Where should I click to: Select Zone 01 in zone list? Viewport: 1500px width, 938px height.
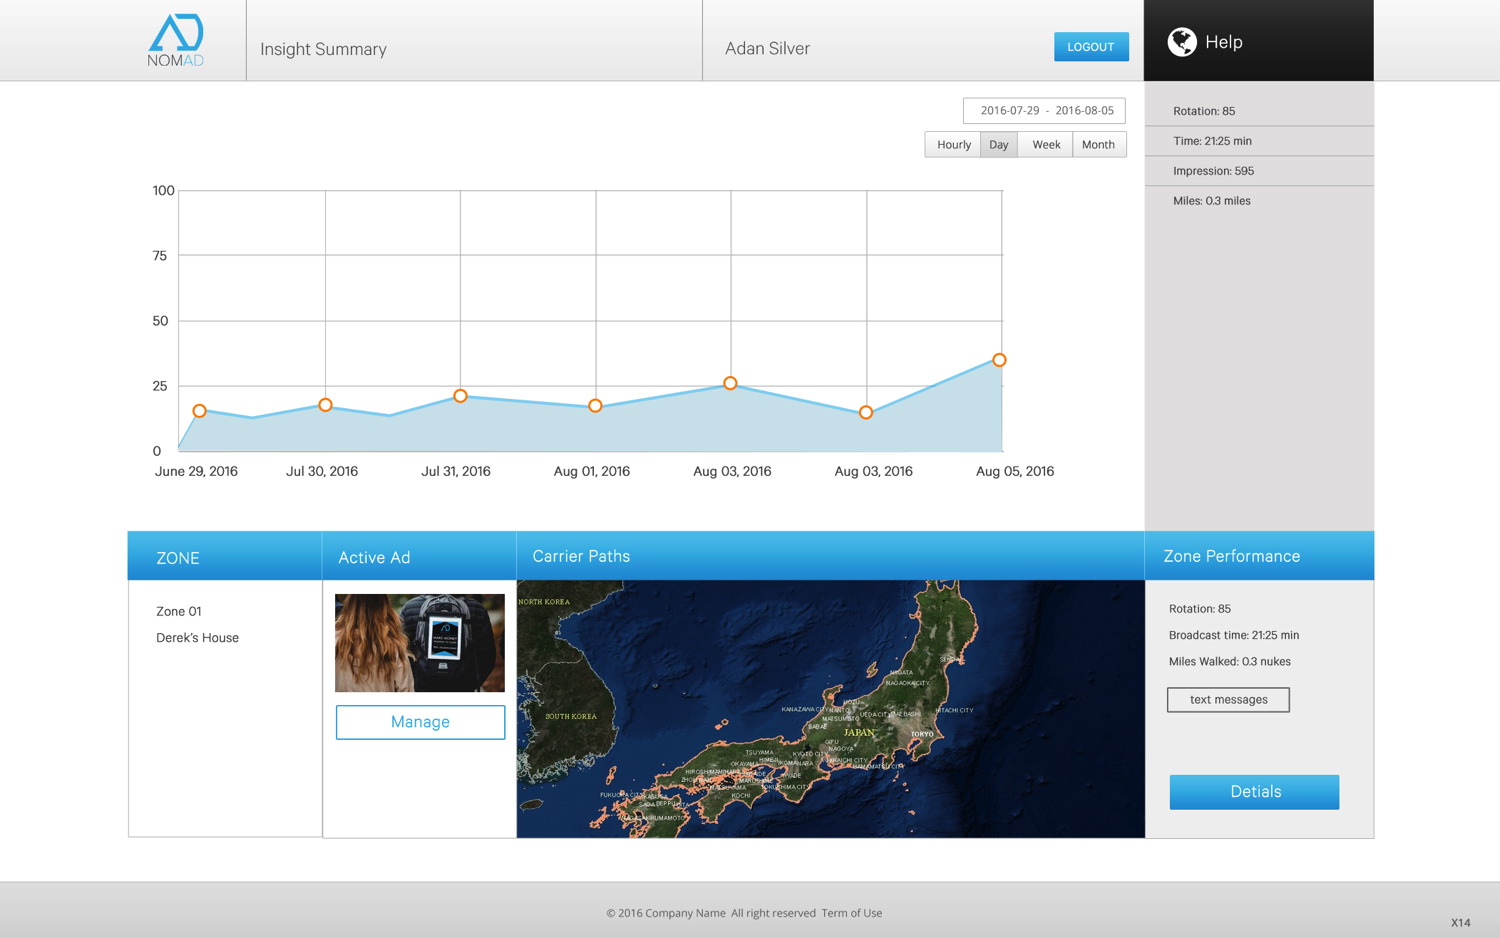(179, 611)
